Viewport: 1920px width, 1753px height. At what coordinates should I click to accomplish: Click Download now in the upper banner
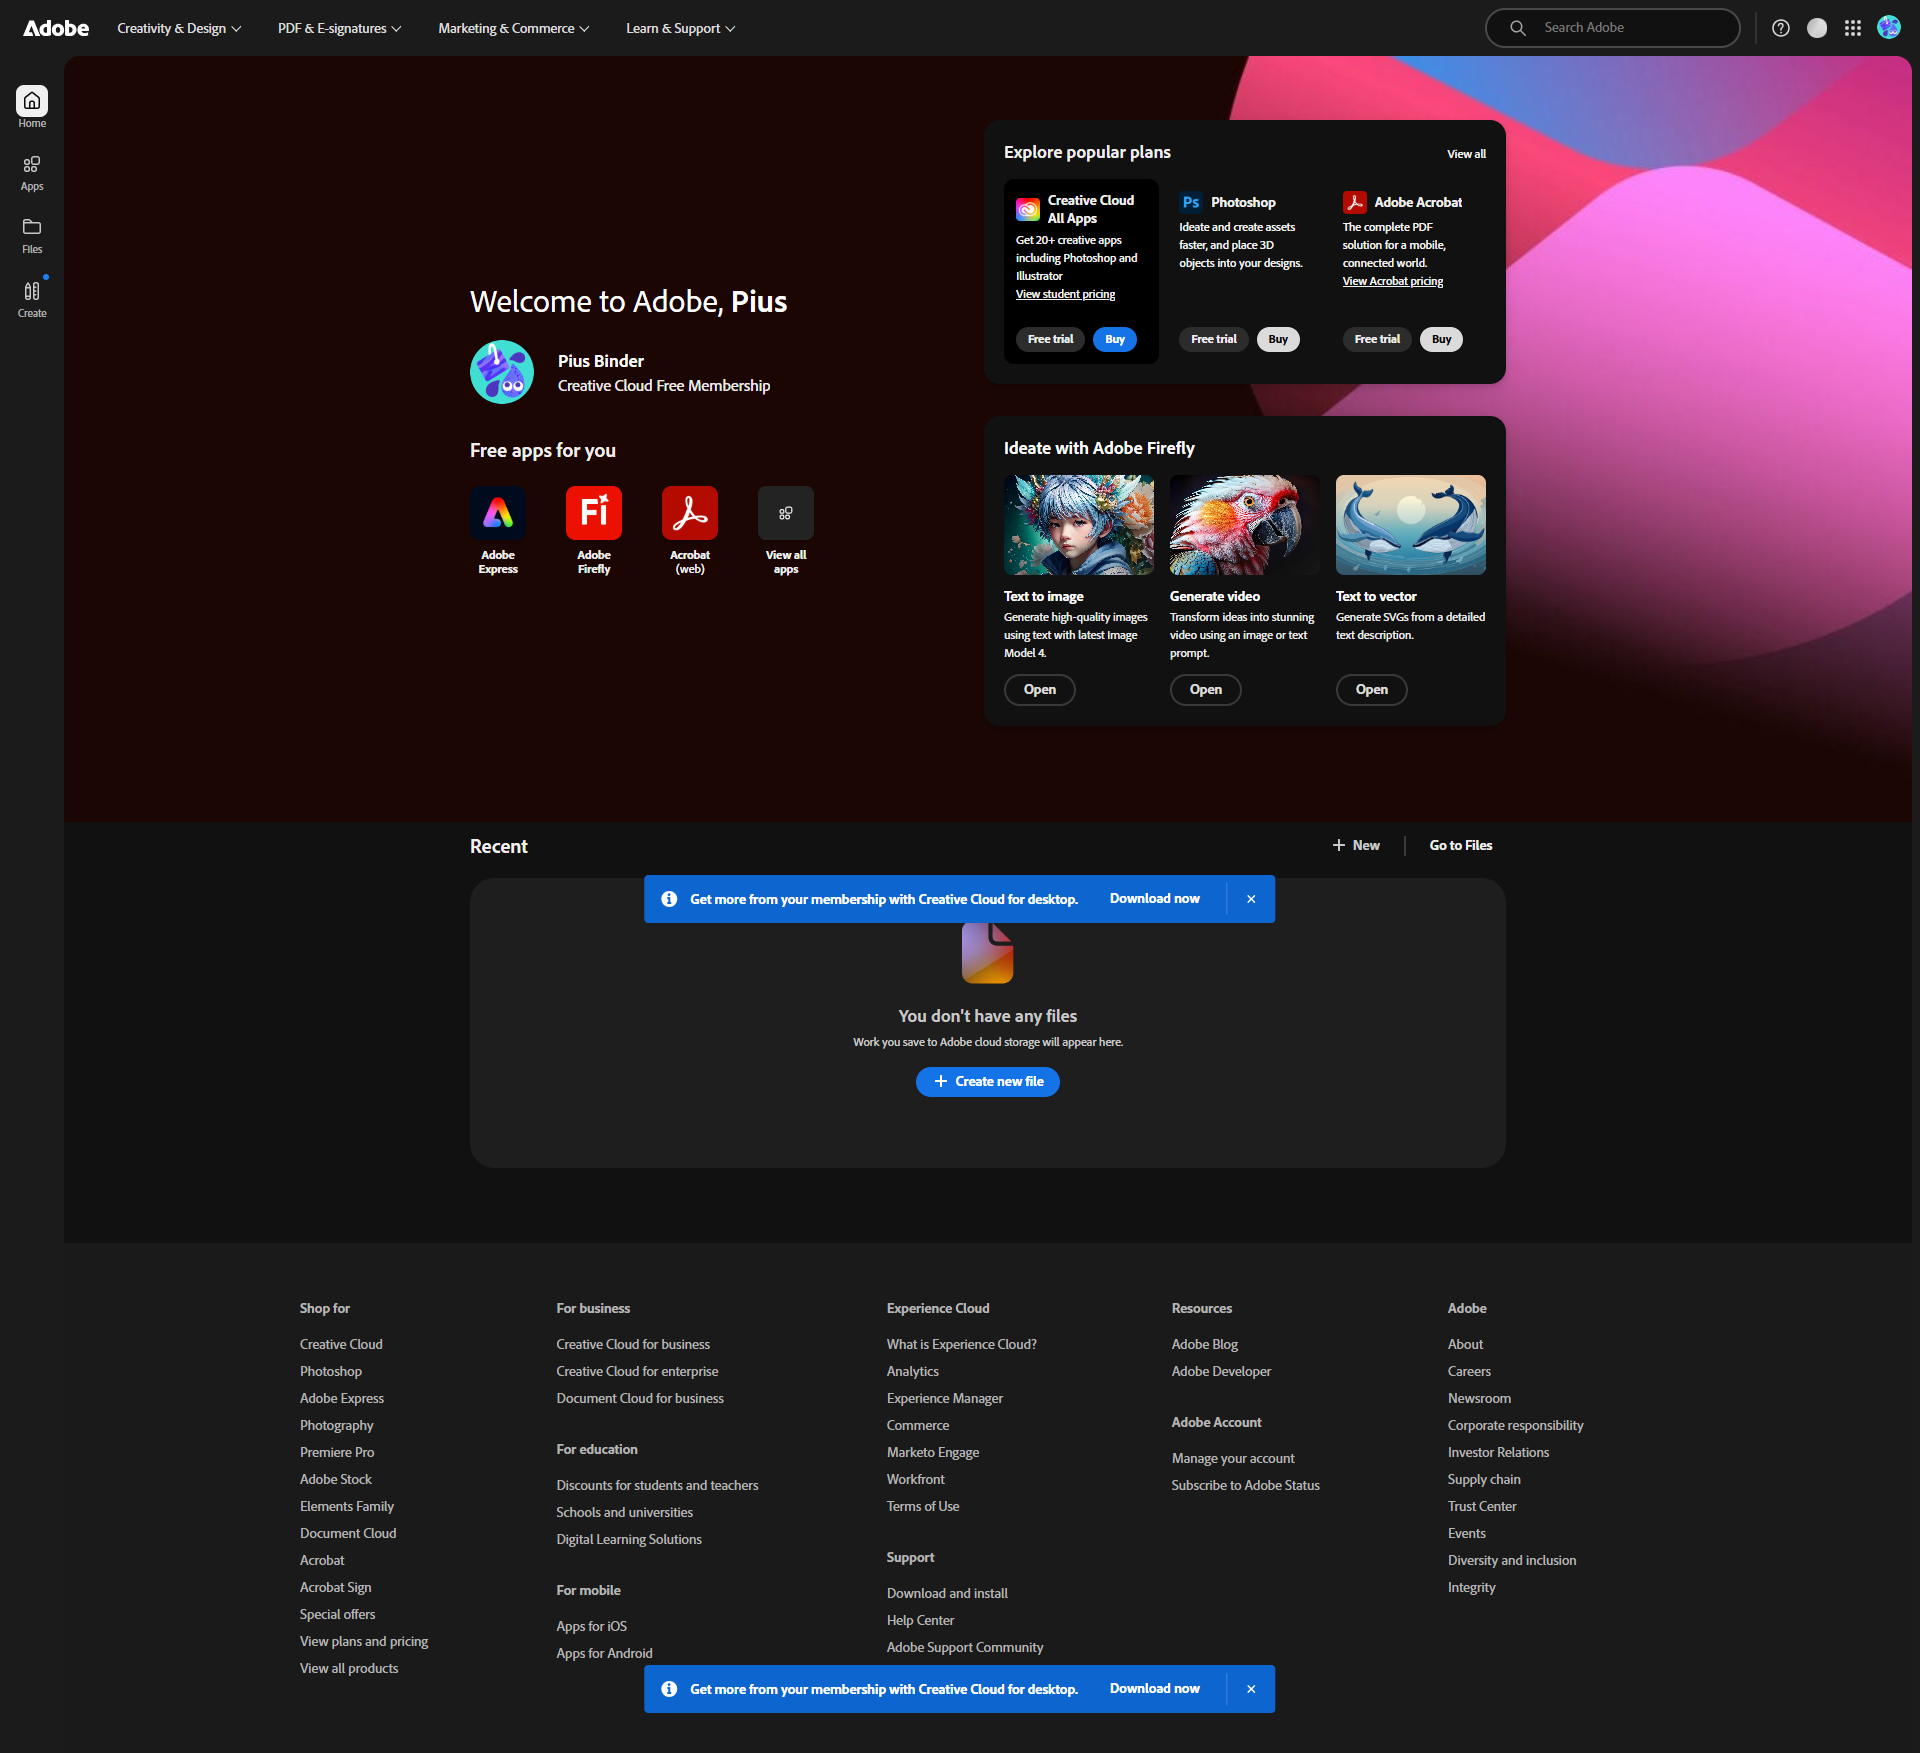click(1155, 899)
